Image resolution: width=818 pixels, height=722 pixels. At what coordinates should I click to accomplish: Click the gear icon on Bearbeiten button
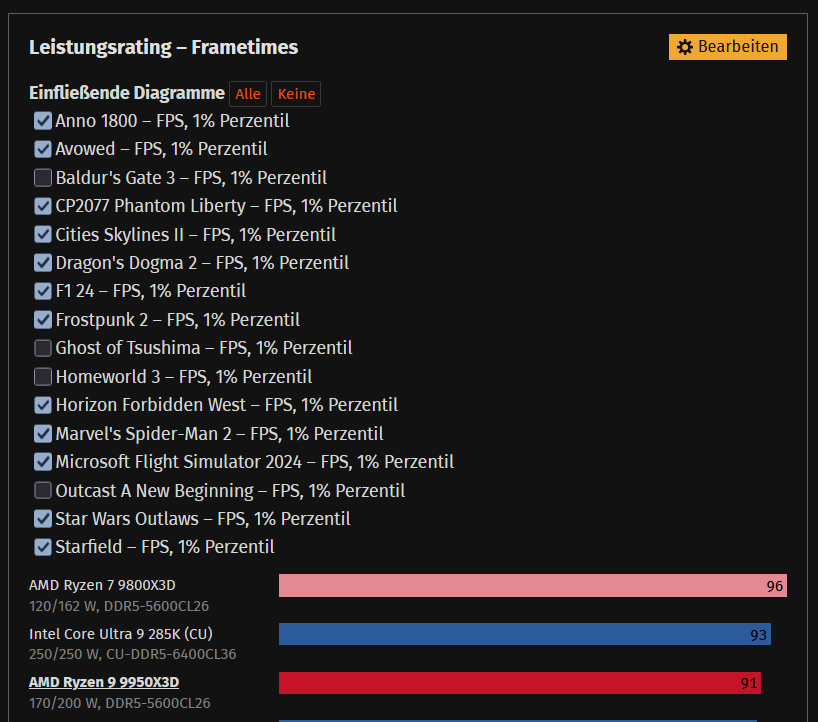pos(685,47)
